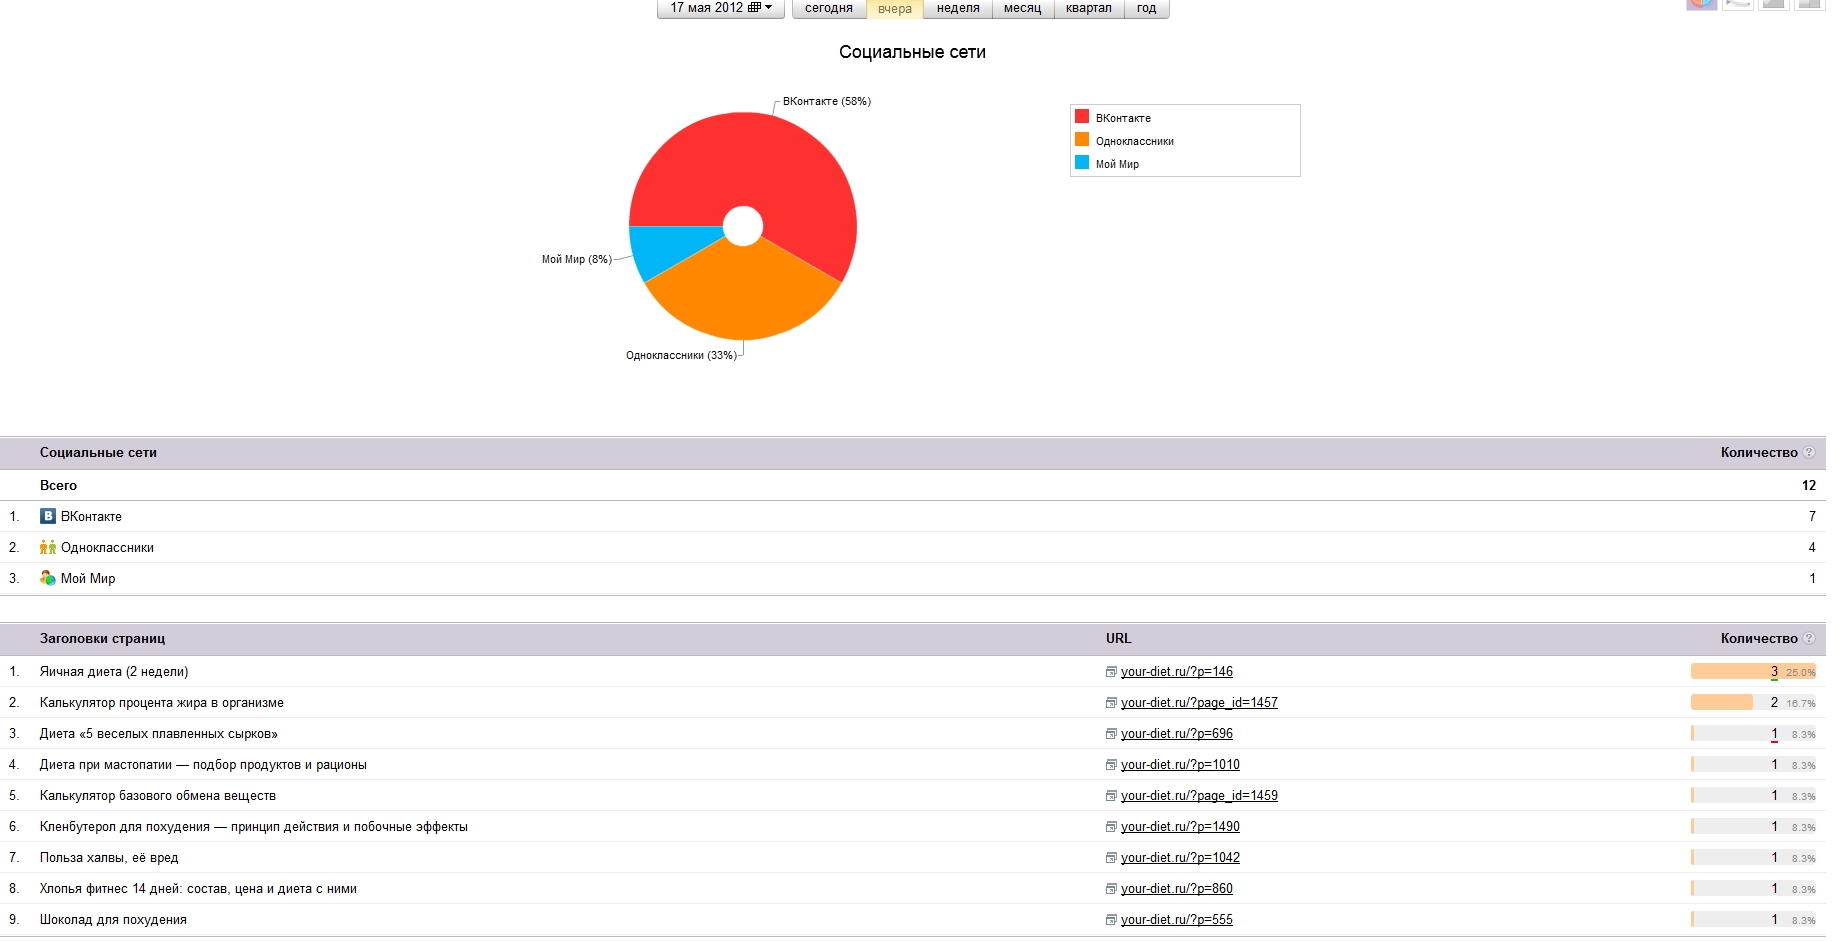Open new-window icon beside your-diet.ru/?page_id=1457

1111,704
